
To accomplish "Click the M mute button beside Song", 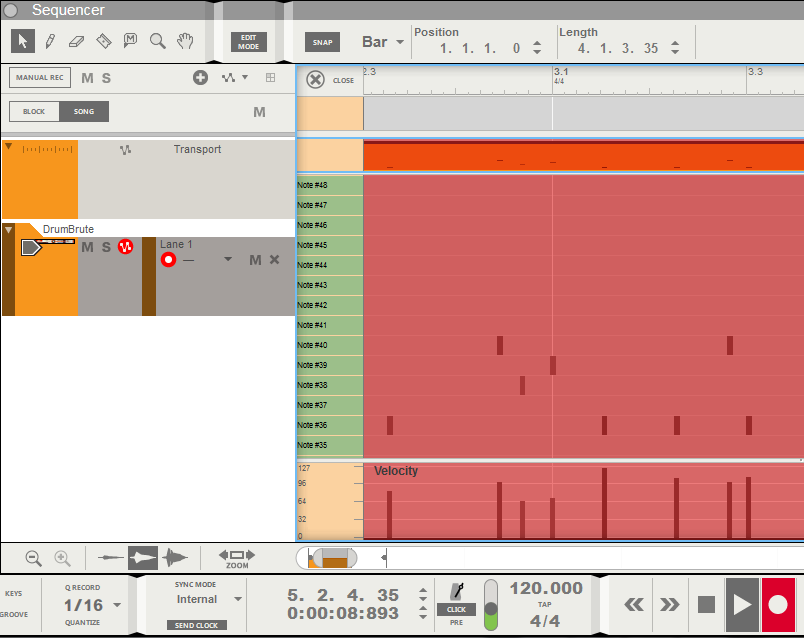I will tap(259, 112).
